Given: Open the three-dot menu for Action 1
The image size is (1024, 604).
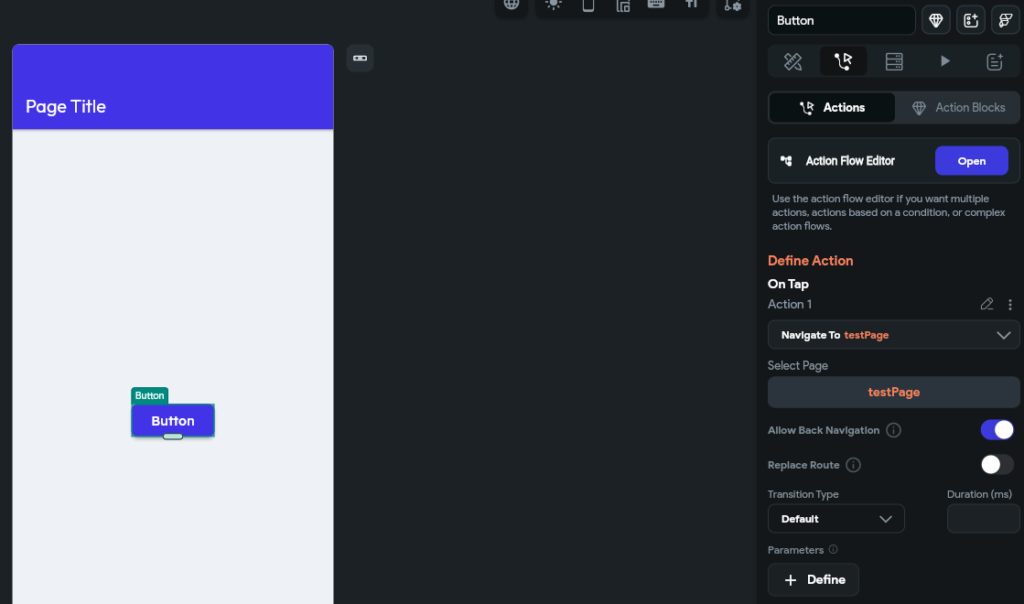Looking at the screenshot, I should tap(1010, 305).
